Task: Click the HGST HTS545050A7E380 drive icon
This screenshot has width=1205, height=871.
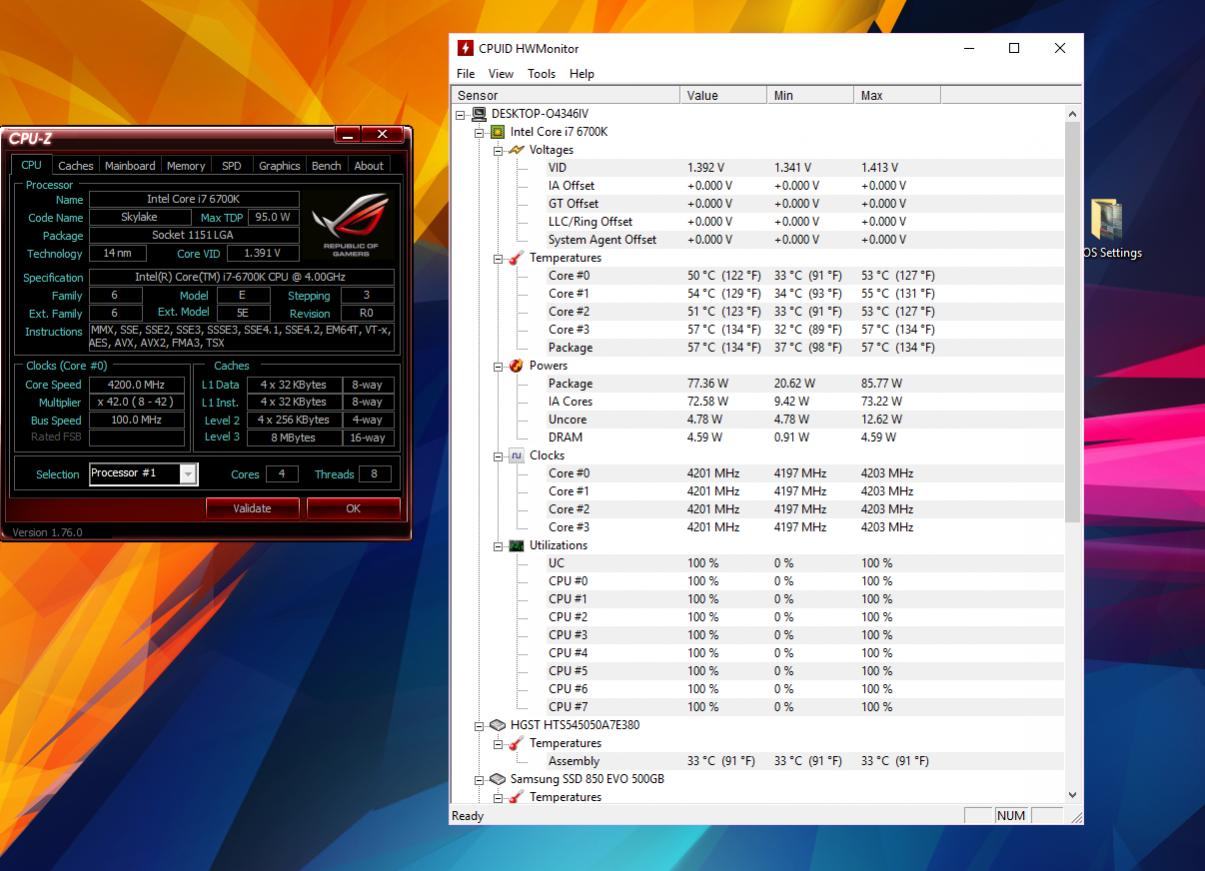Action: click(497, 725)
